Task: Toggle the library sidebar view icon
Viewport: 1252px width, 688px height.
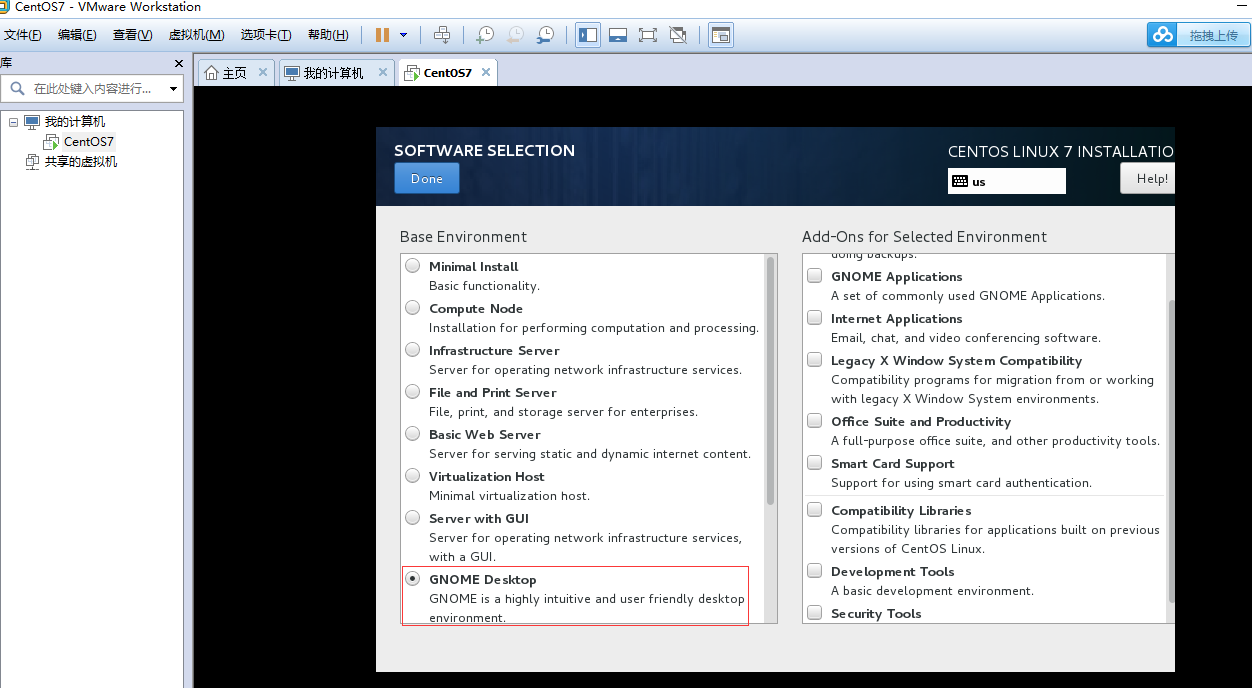Action: point(588,35)
